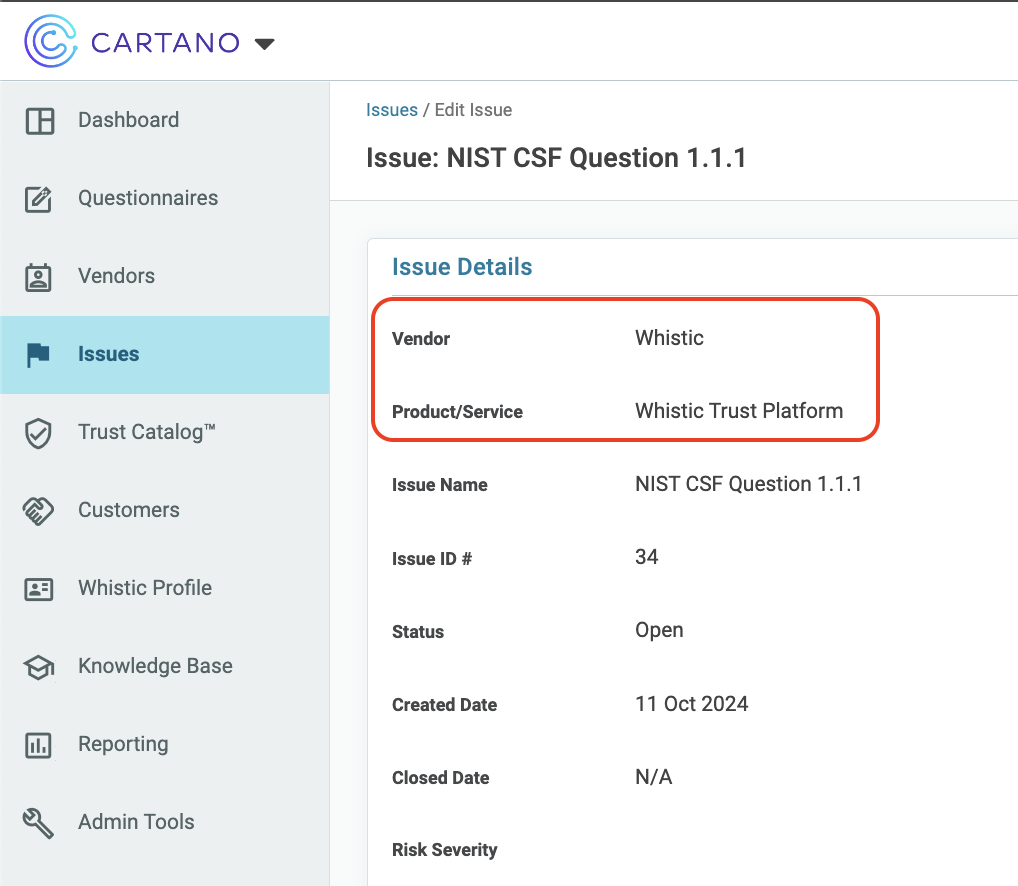Click the Created Date '11 Oct 2024'
This screenshot has height=886, width=1018.
(x=691, y=704)
